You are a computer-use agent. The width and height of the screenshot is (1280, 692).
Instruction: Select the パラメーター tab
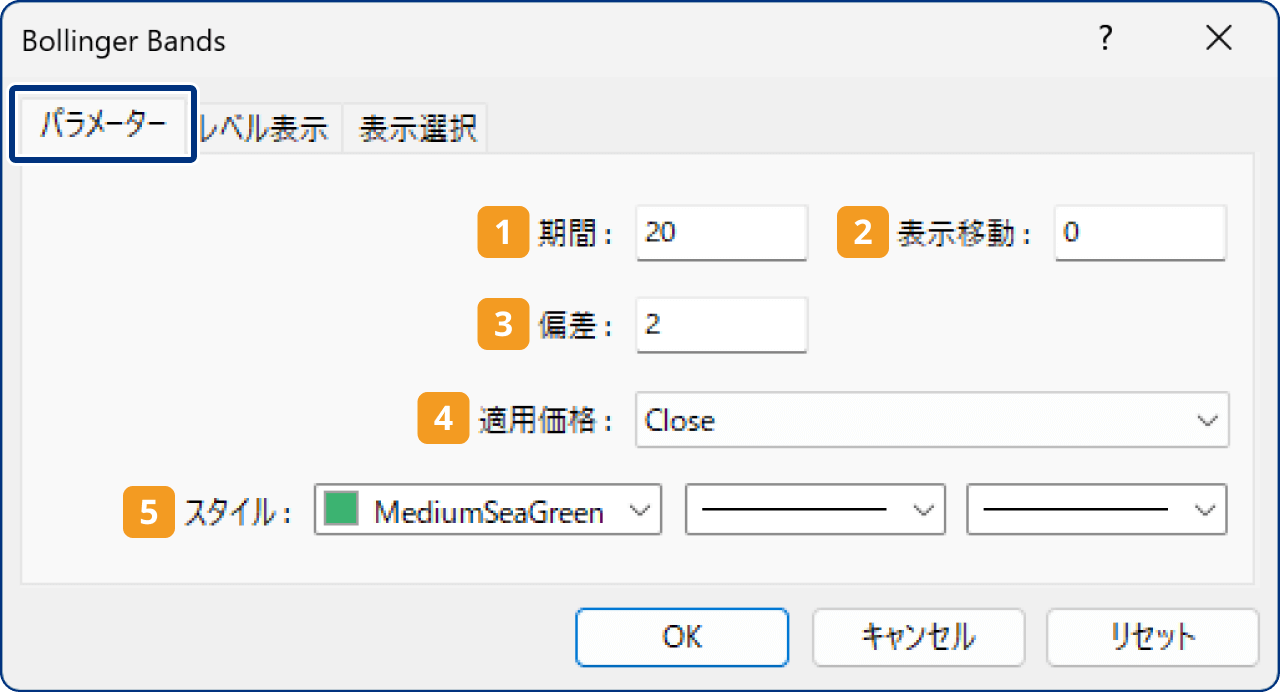point(100,123)
